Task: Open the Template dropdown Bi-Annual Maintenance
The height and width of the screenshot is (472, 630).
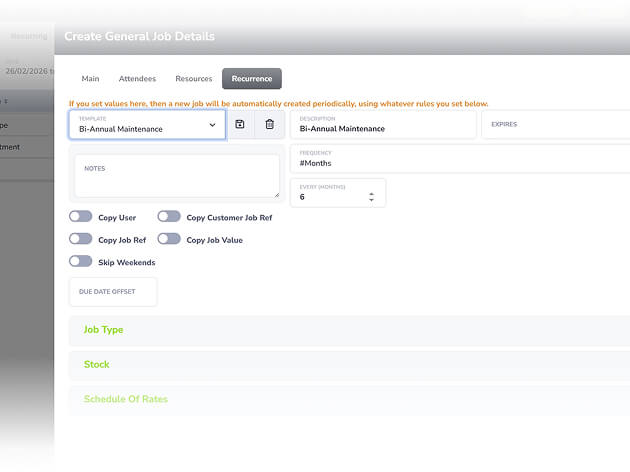Action: click(x=147, y=125)
